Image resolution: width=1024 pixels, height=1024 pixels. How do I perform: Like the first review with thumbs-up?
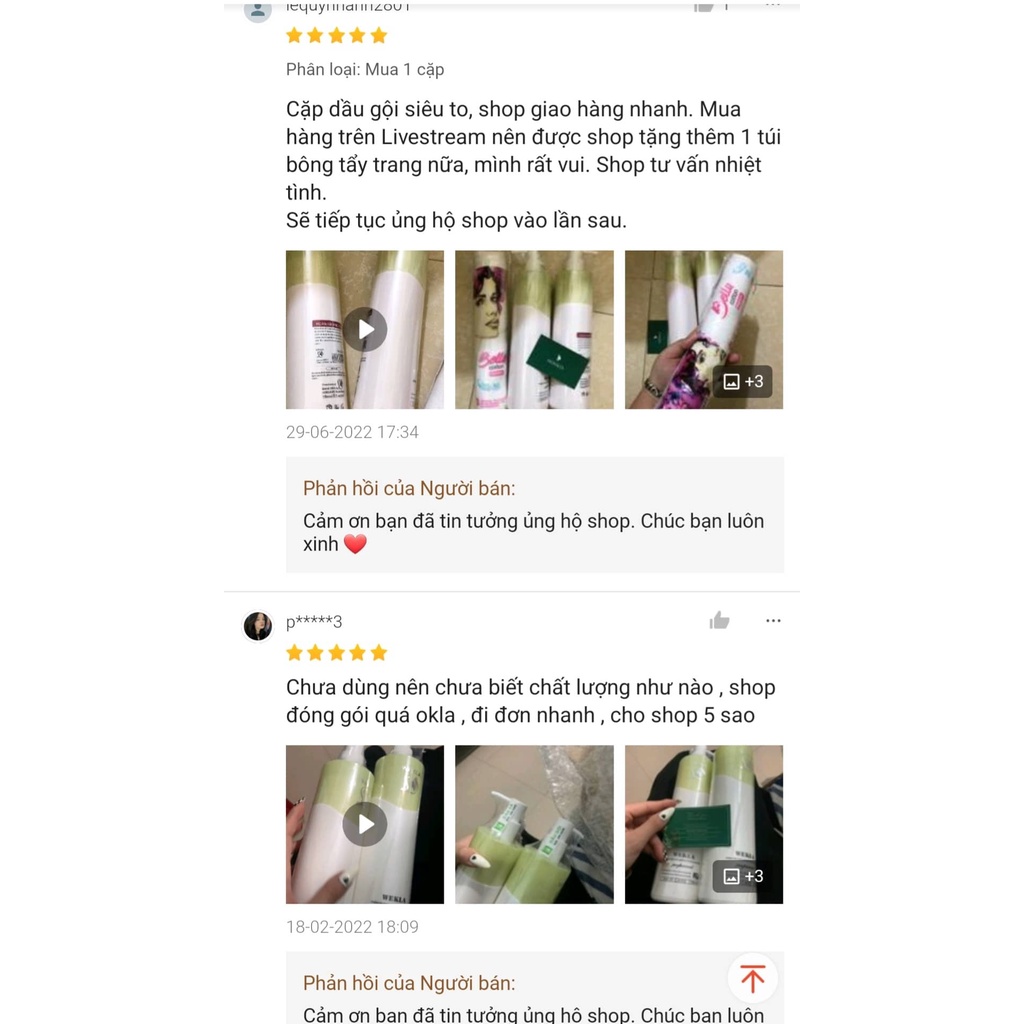704,7
